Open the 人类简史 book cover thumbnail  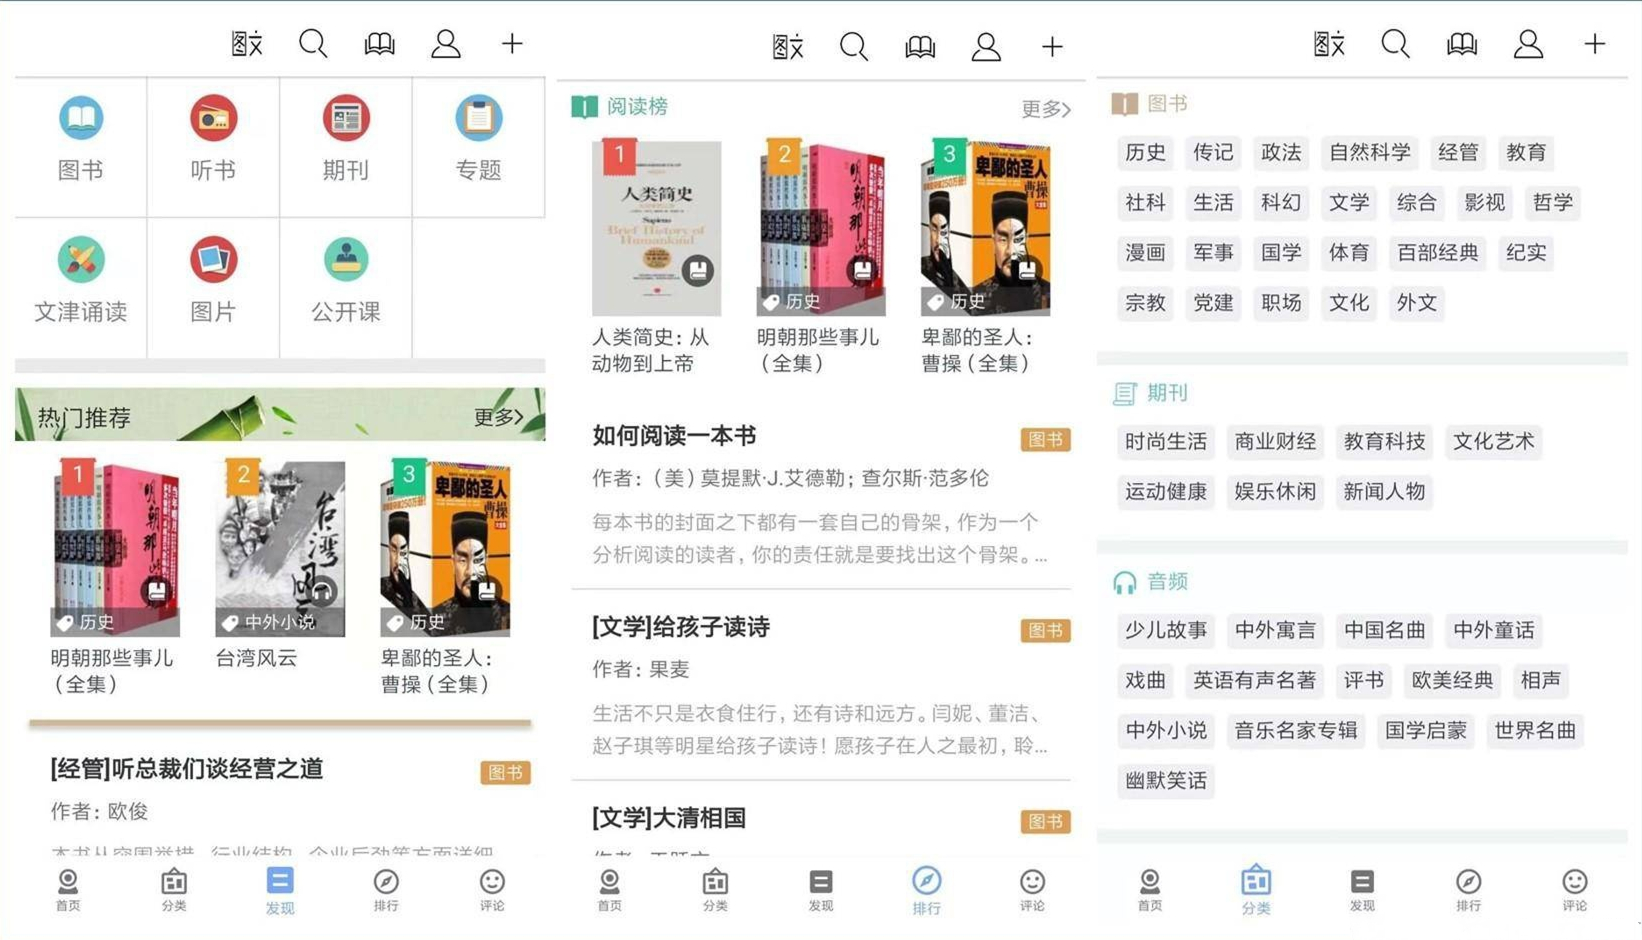point(655,228)
